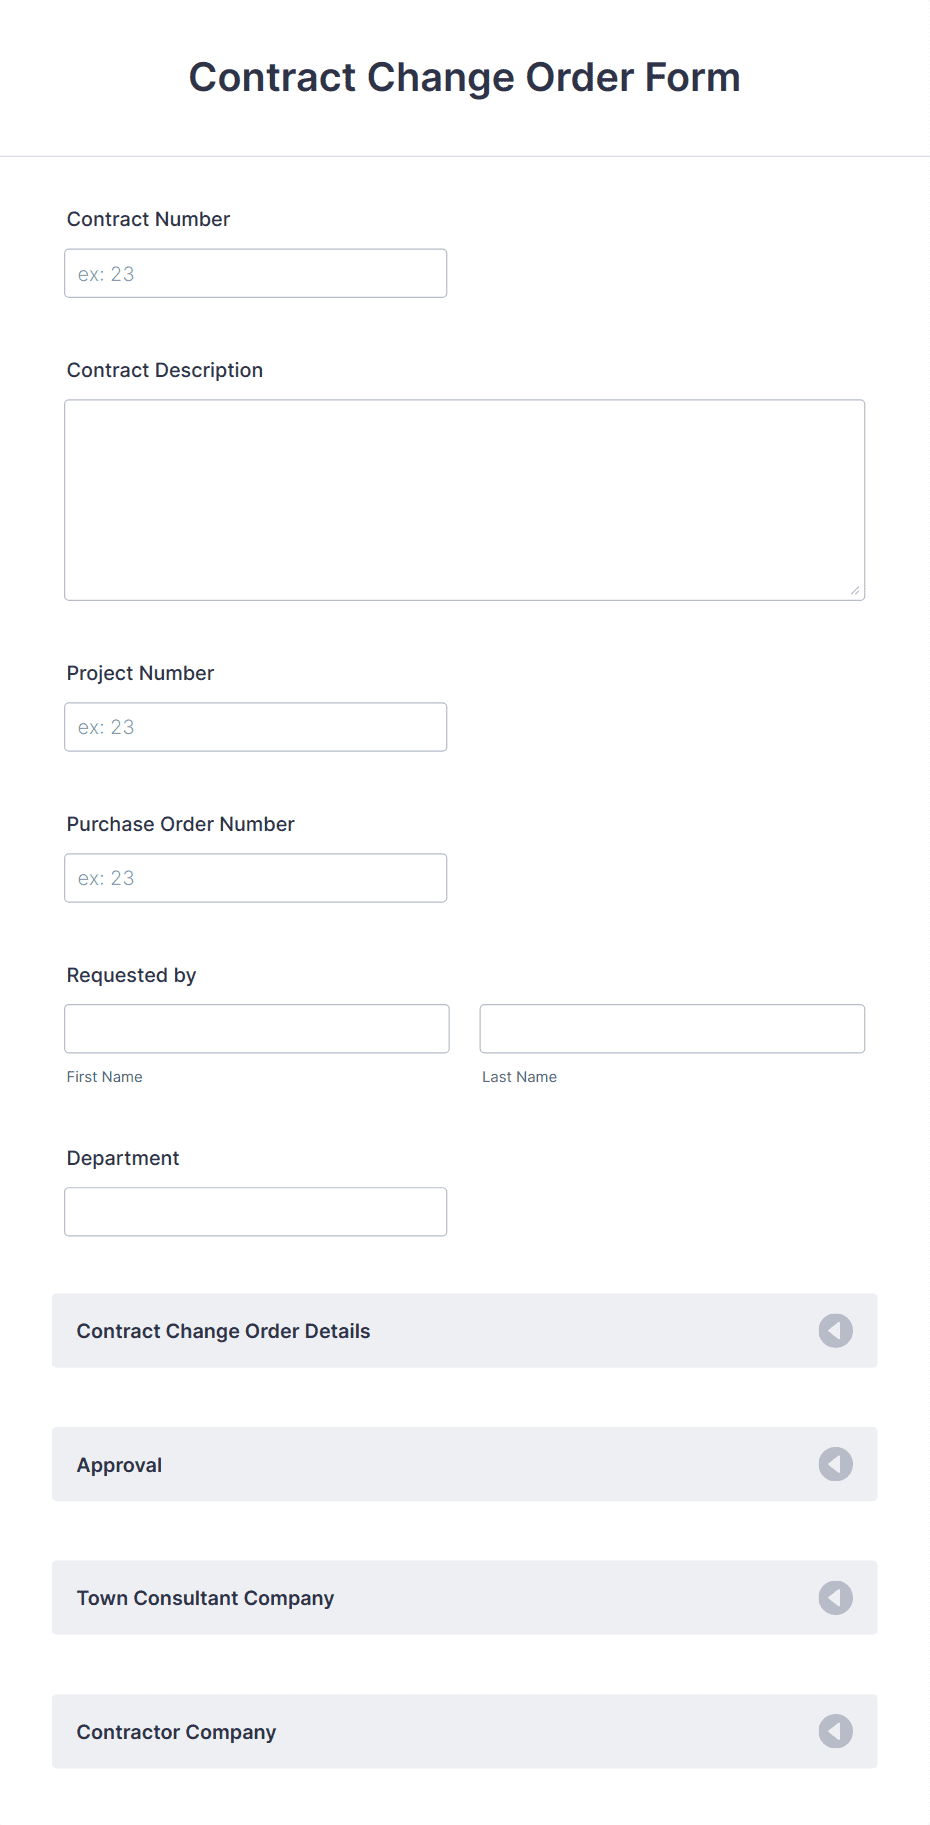The height and width of the screenshot is (1825, 930).
Task: Click the First Name input box
Action: [x=257, y=1029]
